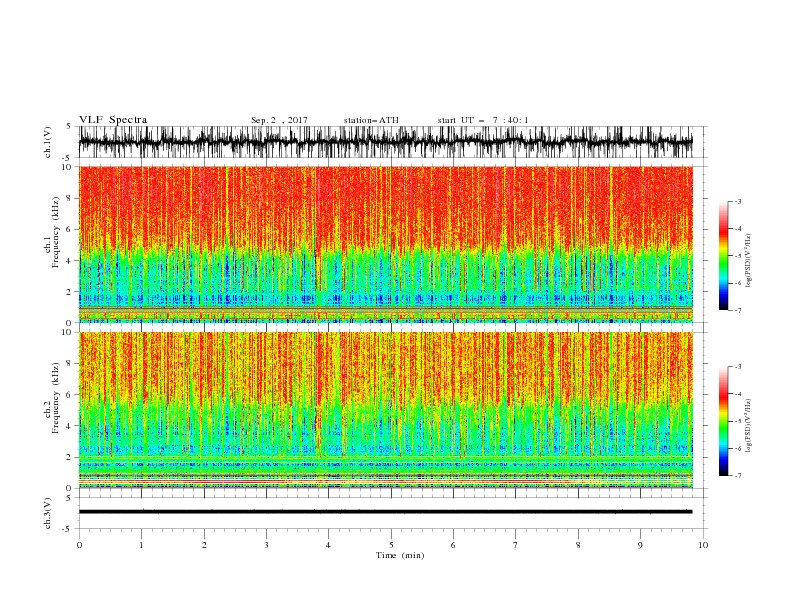Click the "Time (min)" axis label
The image size is (792, 612).
400,555
